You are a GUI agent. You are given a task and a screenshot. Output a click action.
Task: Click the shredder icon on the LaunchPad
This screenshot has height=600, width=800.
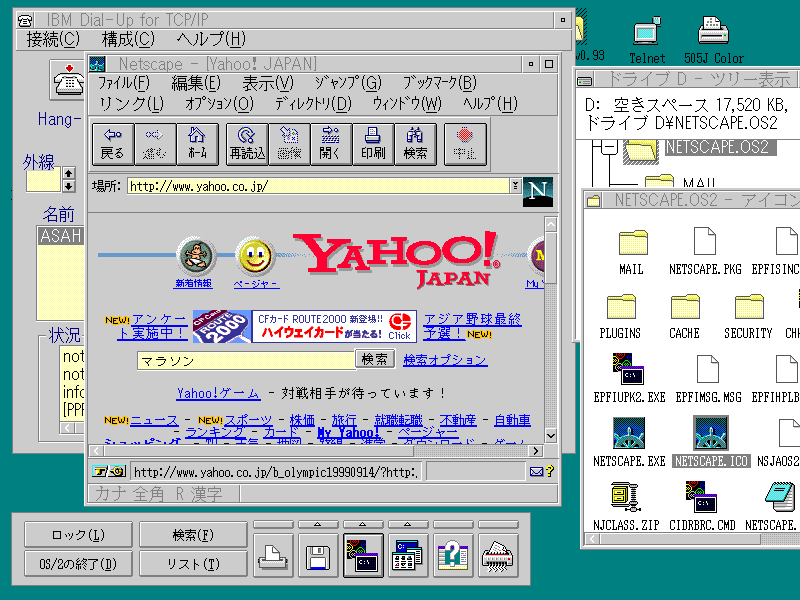498,556
